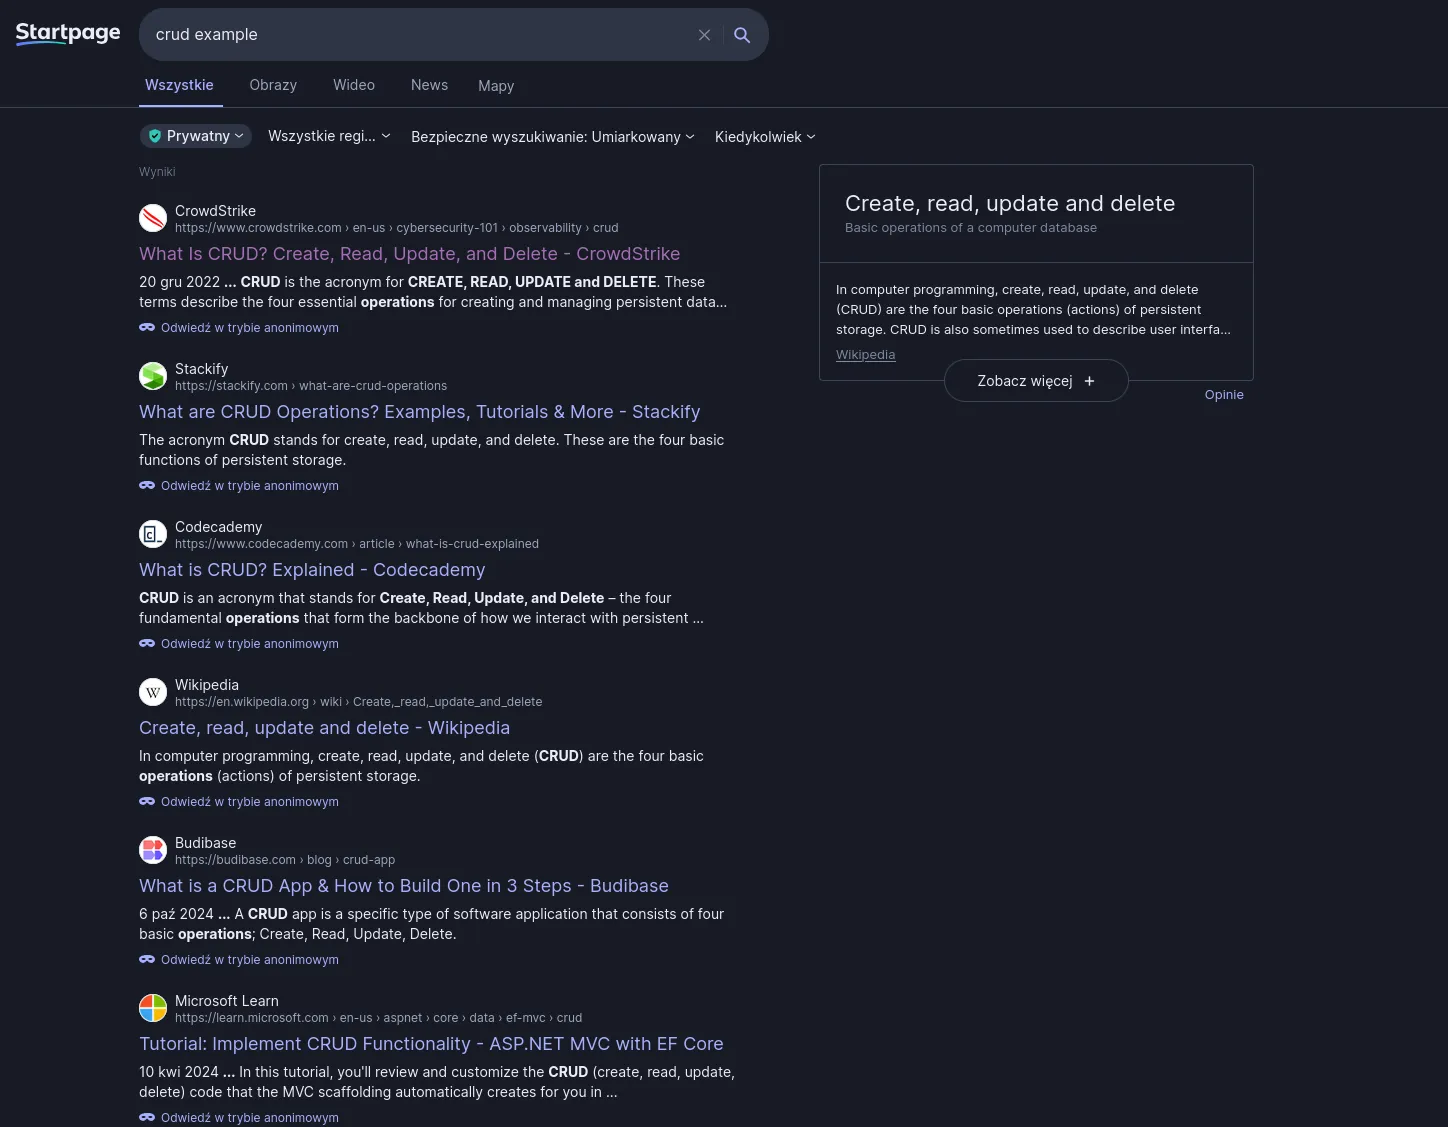Expand knowledge panel with Zobacz więcej
The width and height of the screenshot is (1448, 1127).
(x=1036, y=381)
